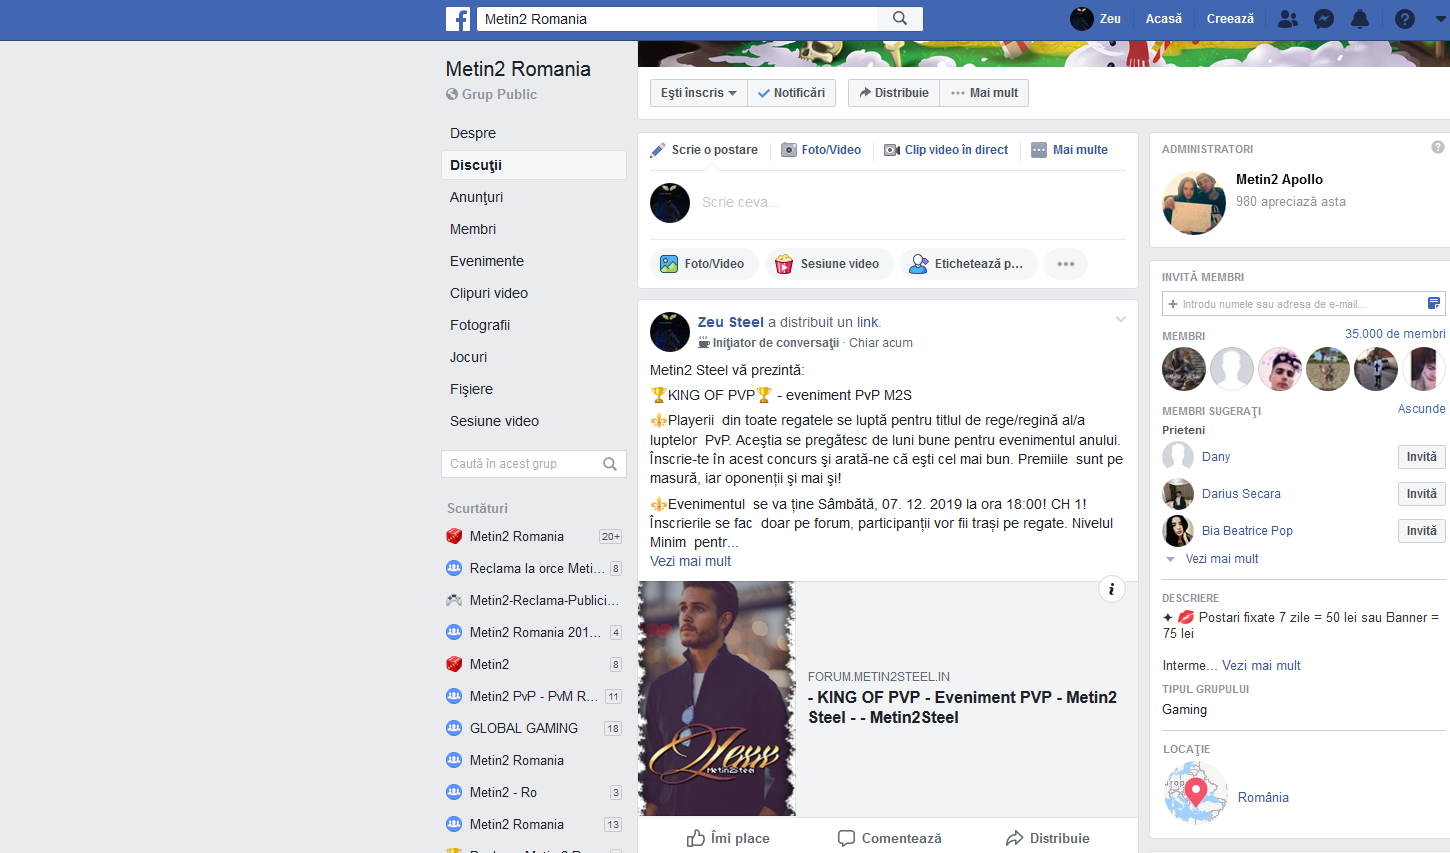Click the friend requests icon
This screenshot has height=853, width=1450.
(1288, 19)
